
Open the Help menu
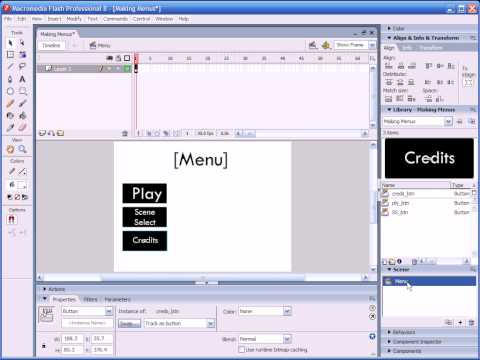click(184, 19)
